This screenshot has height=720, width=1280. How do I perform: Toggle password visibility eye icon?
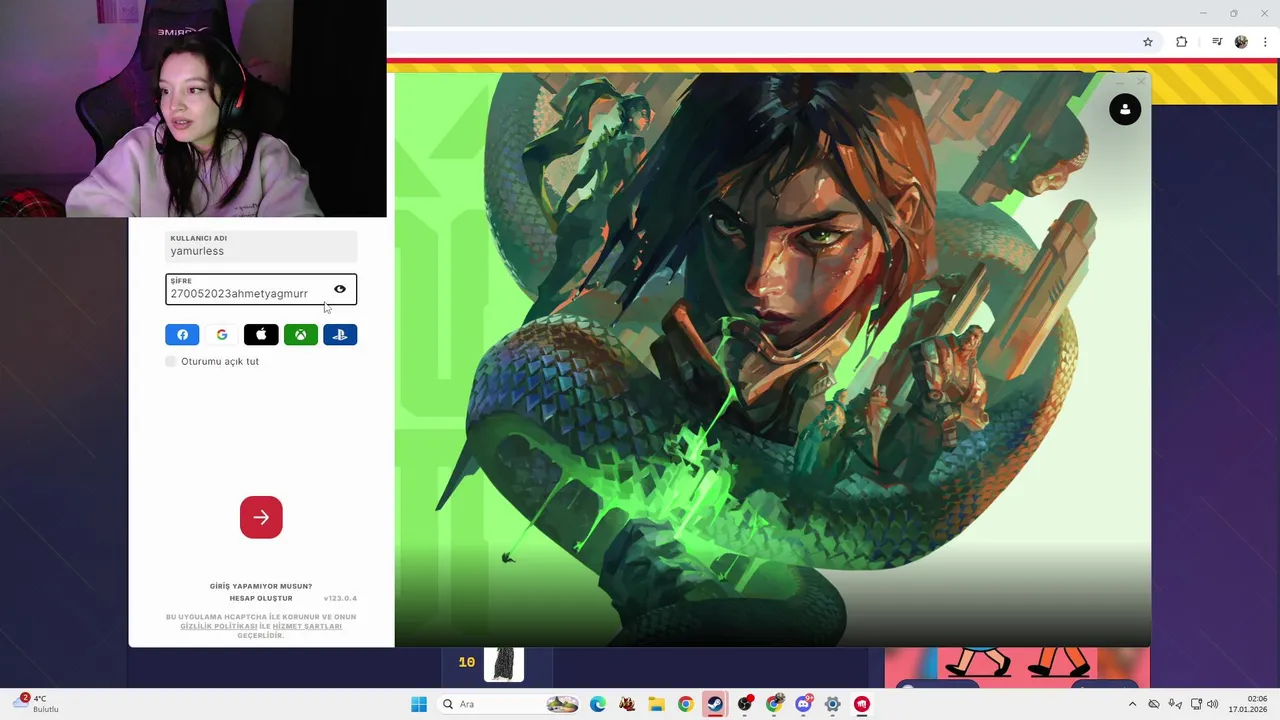[340, 289]
